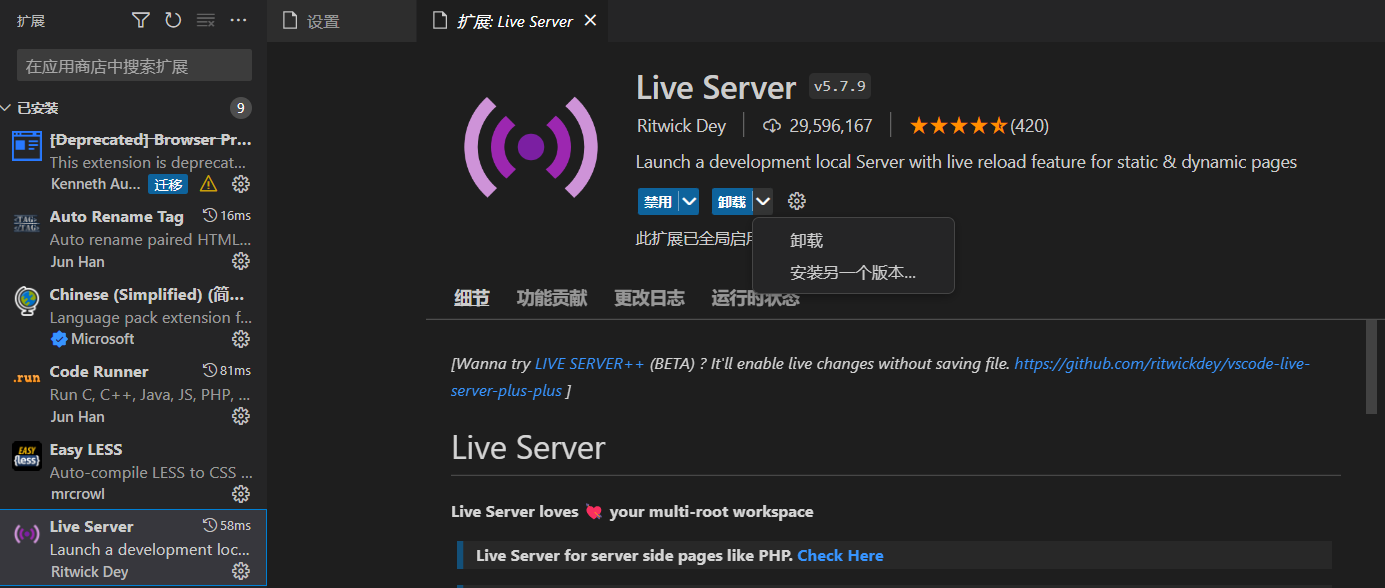Click the orange star rating
The height and width of the screenshot is (588, 1385).
coord(958,126)
